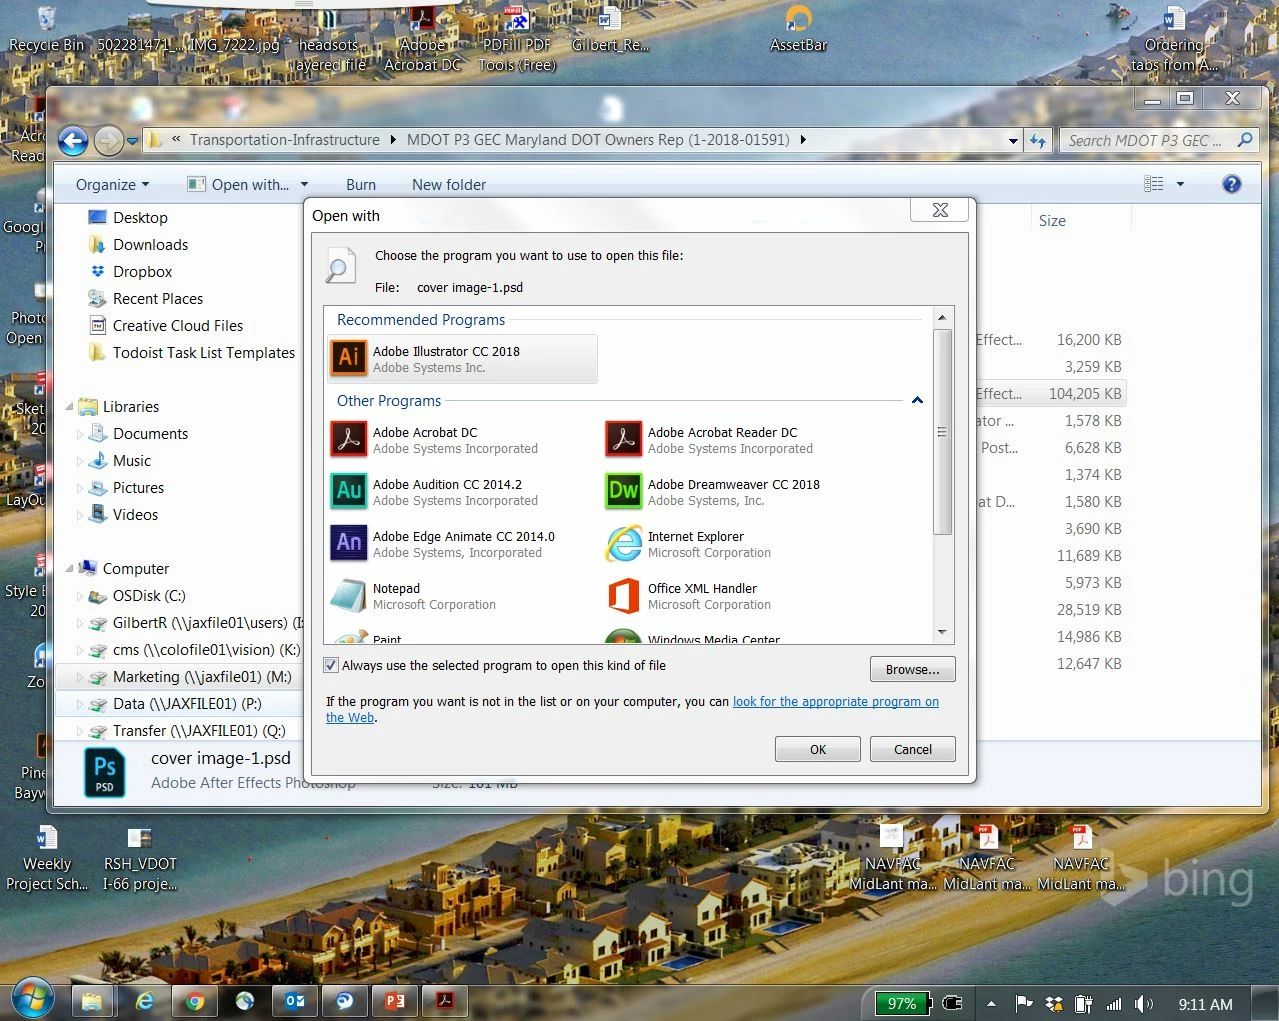Open Internet Explorer from taskbar
The image size is (1279, 1021).
(x=145, y=1001)
